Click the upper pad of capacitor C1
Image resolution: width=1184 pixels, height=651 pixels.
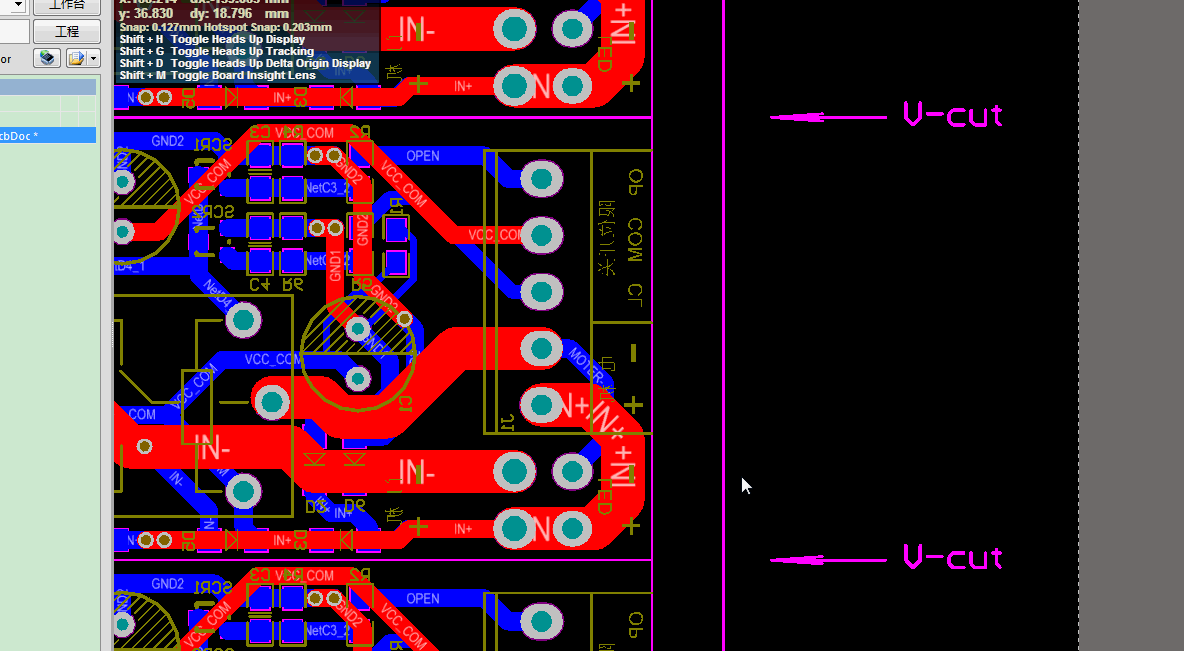coord(357,328)
